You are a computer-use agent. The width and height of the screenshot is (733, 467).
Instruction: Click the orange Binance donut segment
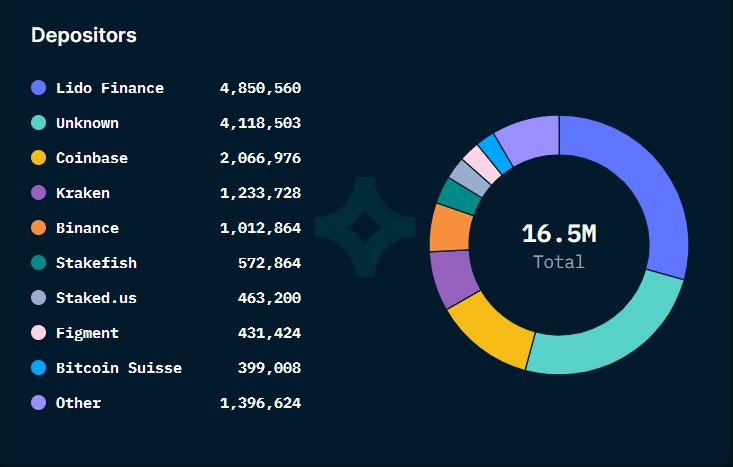(450, 228)
